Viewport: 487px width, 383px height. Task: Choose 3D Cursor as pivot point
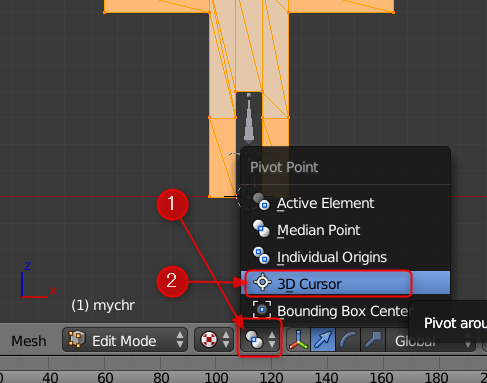345,284
